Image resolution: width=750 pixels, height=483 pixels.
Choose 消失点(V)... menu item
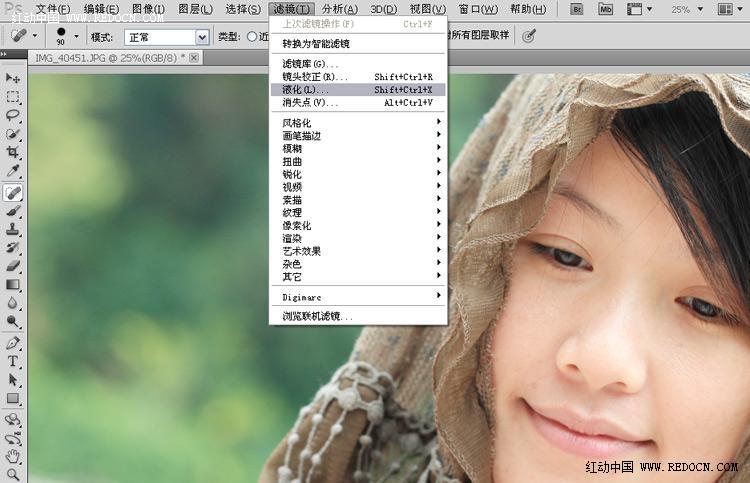(x=359, y=102)
